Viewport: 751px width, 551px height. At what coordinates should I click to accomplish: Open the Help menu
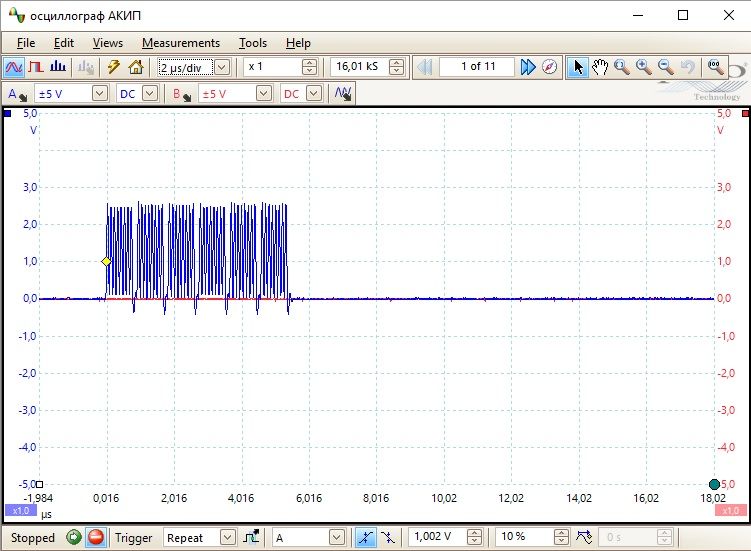[x=298, y=43]
